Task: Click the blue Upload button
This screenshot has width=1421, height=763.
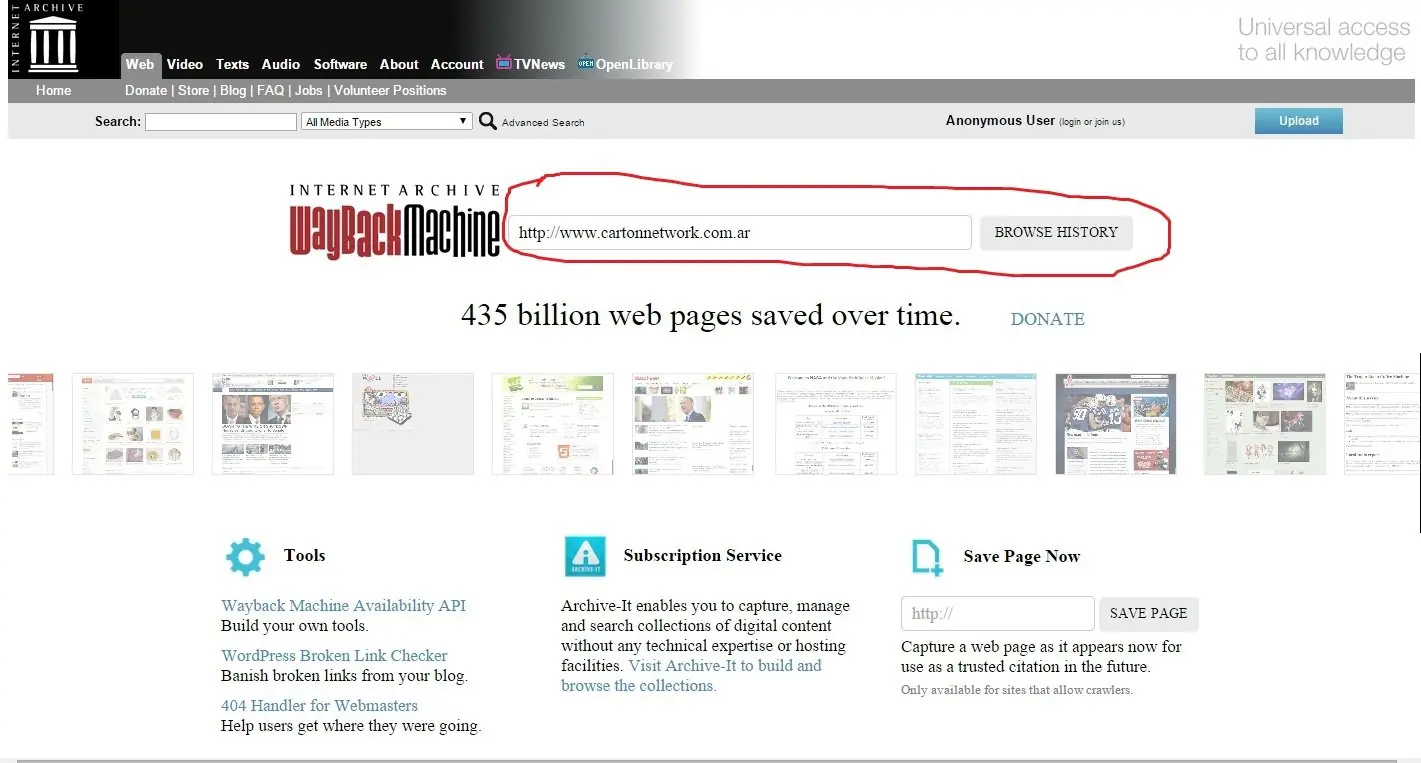Action: click(x=1299, y=121)
